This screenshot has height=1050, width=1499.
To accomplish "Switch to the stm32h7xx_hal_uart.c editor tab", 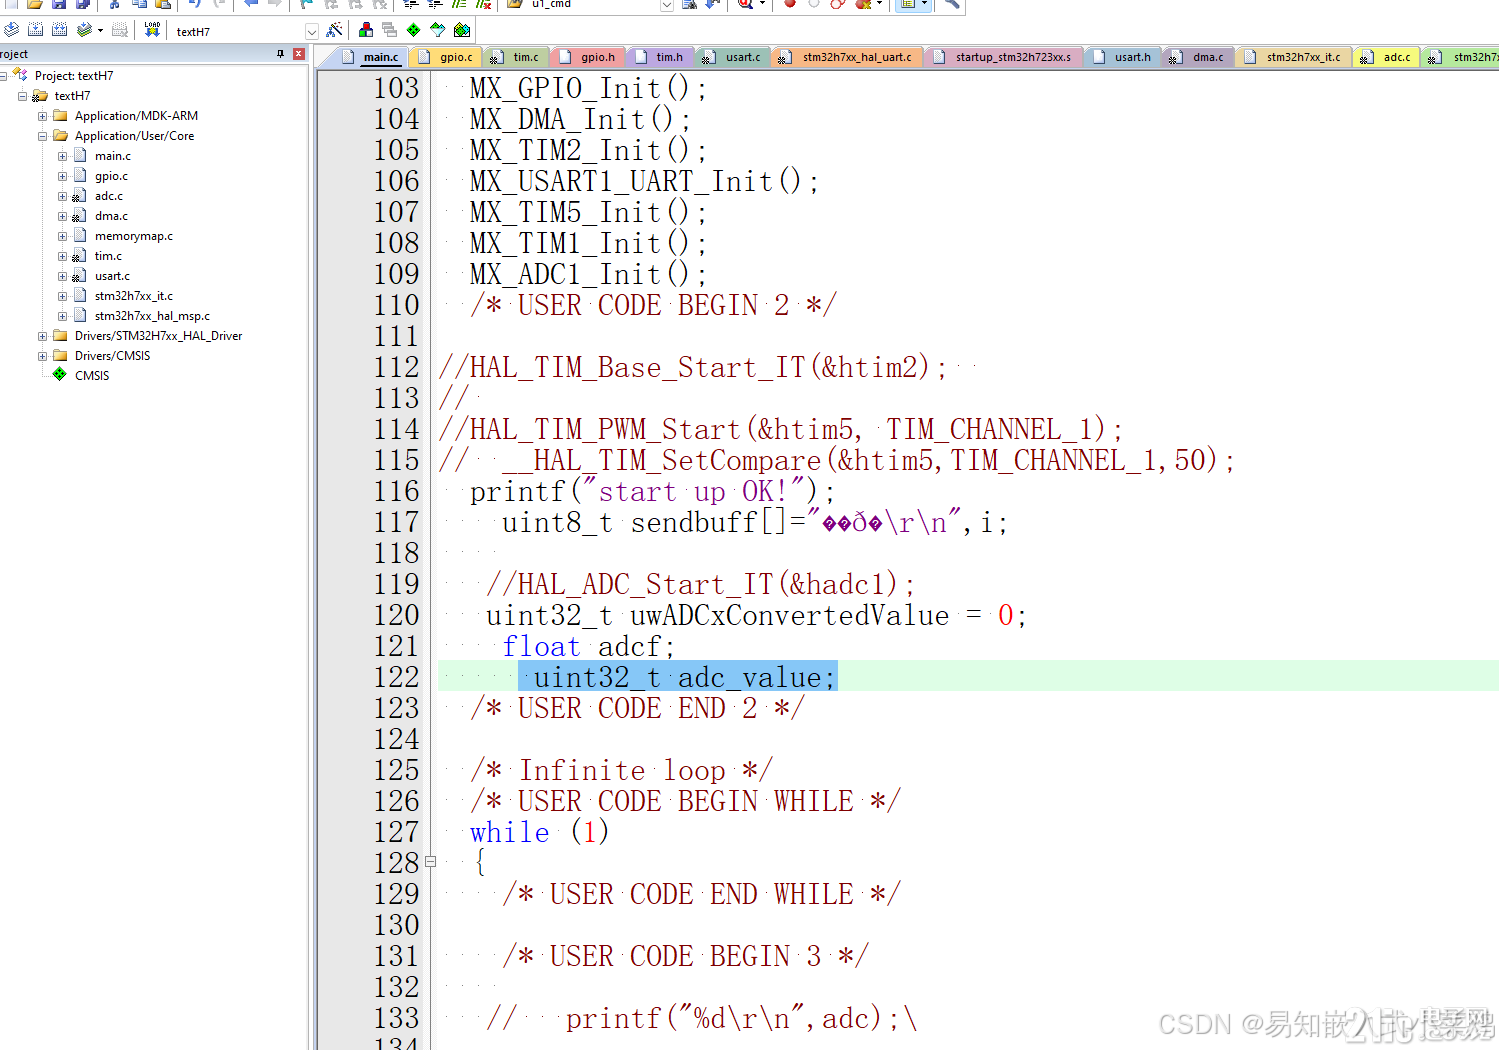I will [849, 57].
